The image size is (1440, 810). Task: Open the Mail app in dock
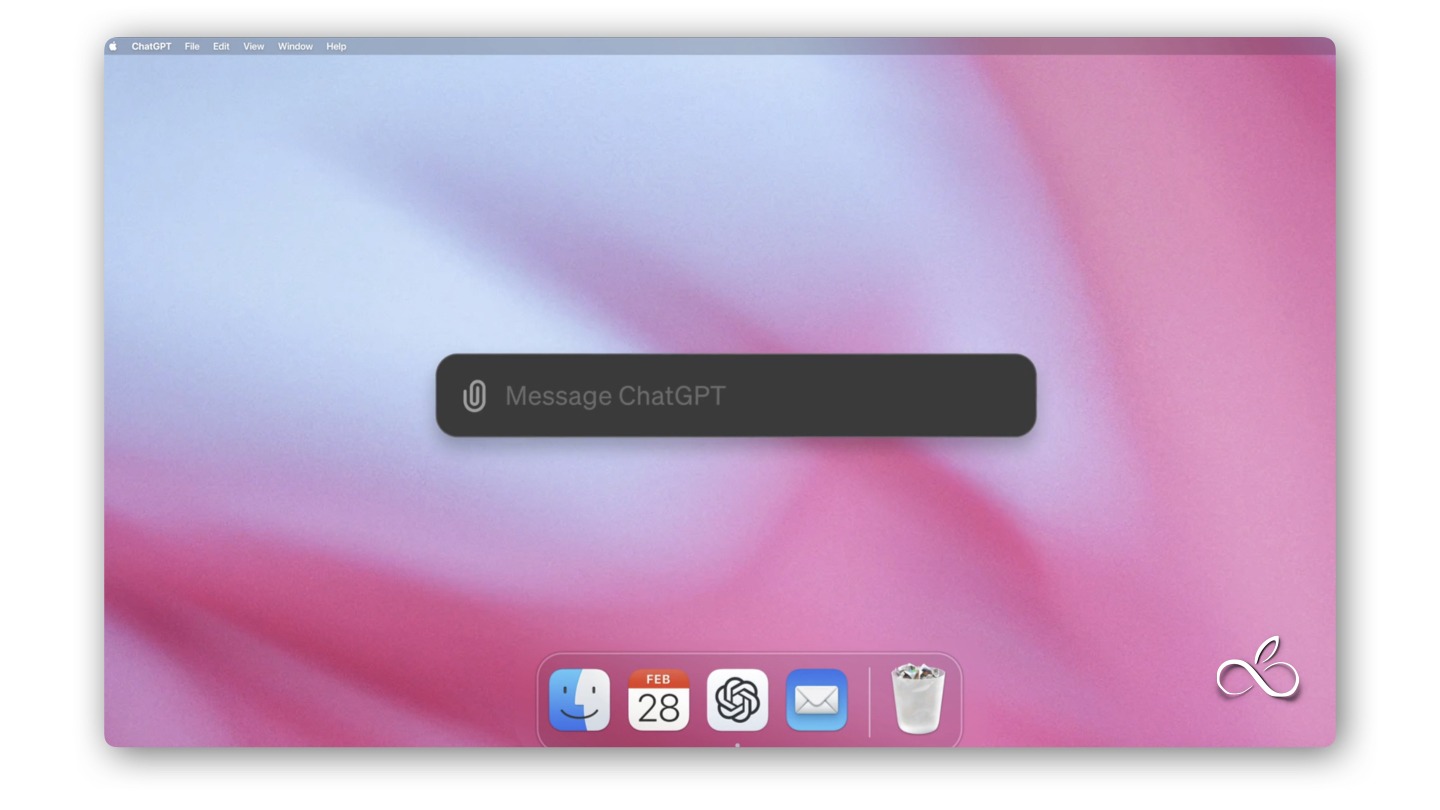(x=817, y=700)
